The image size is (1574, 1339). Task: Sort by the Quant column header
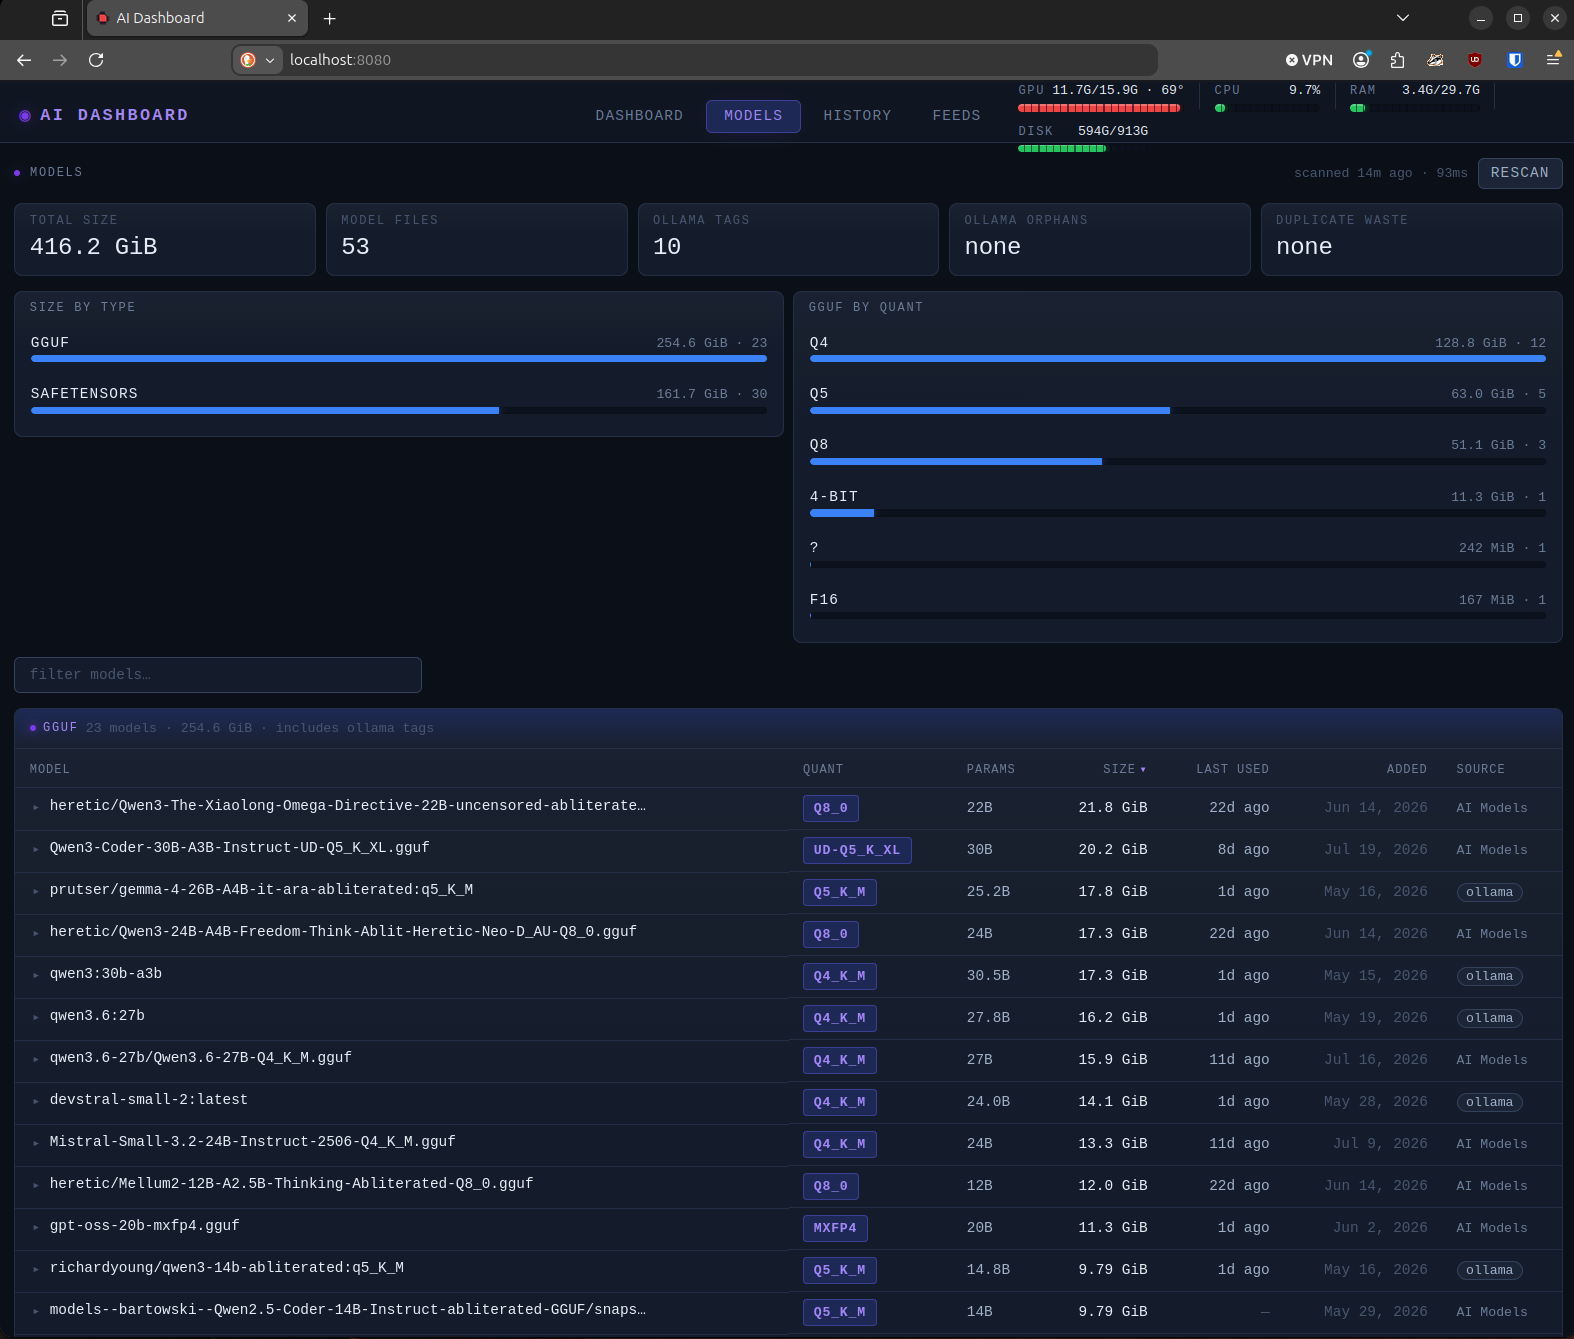(x=823, y=769)
